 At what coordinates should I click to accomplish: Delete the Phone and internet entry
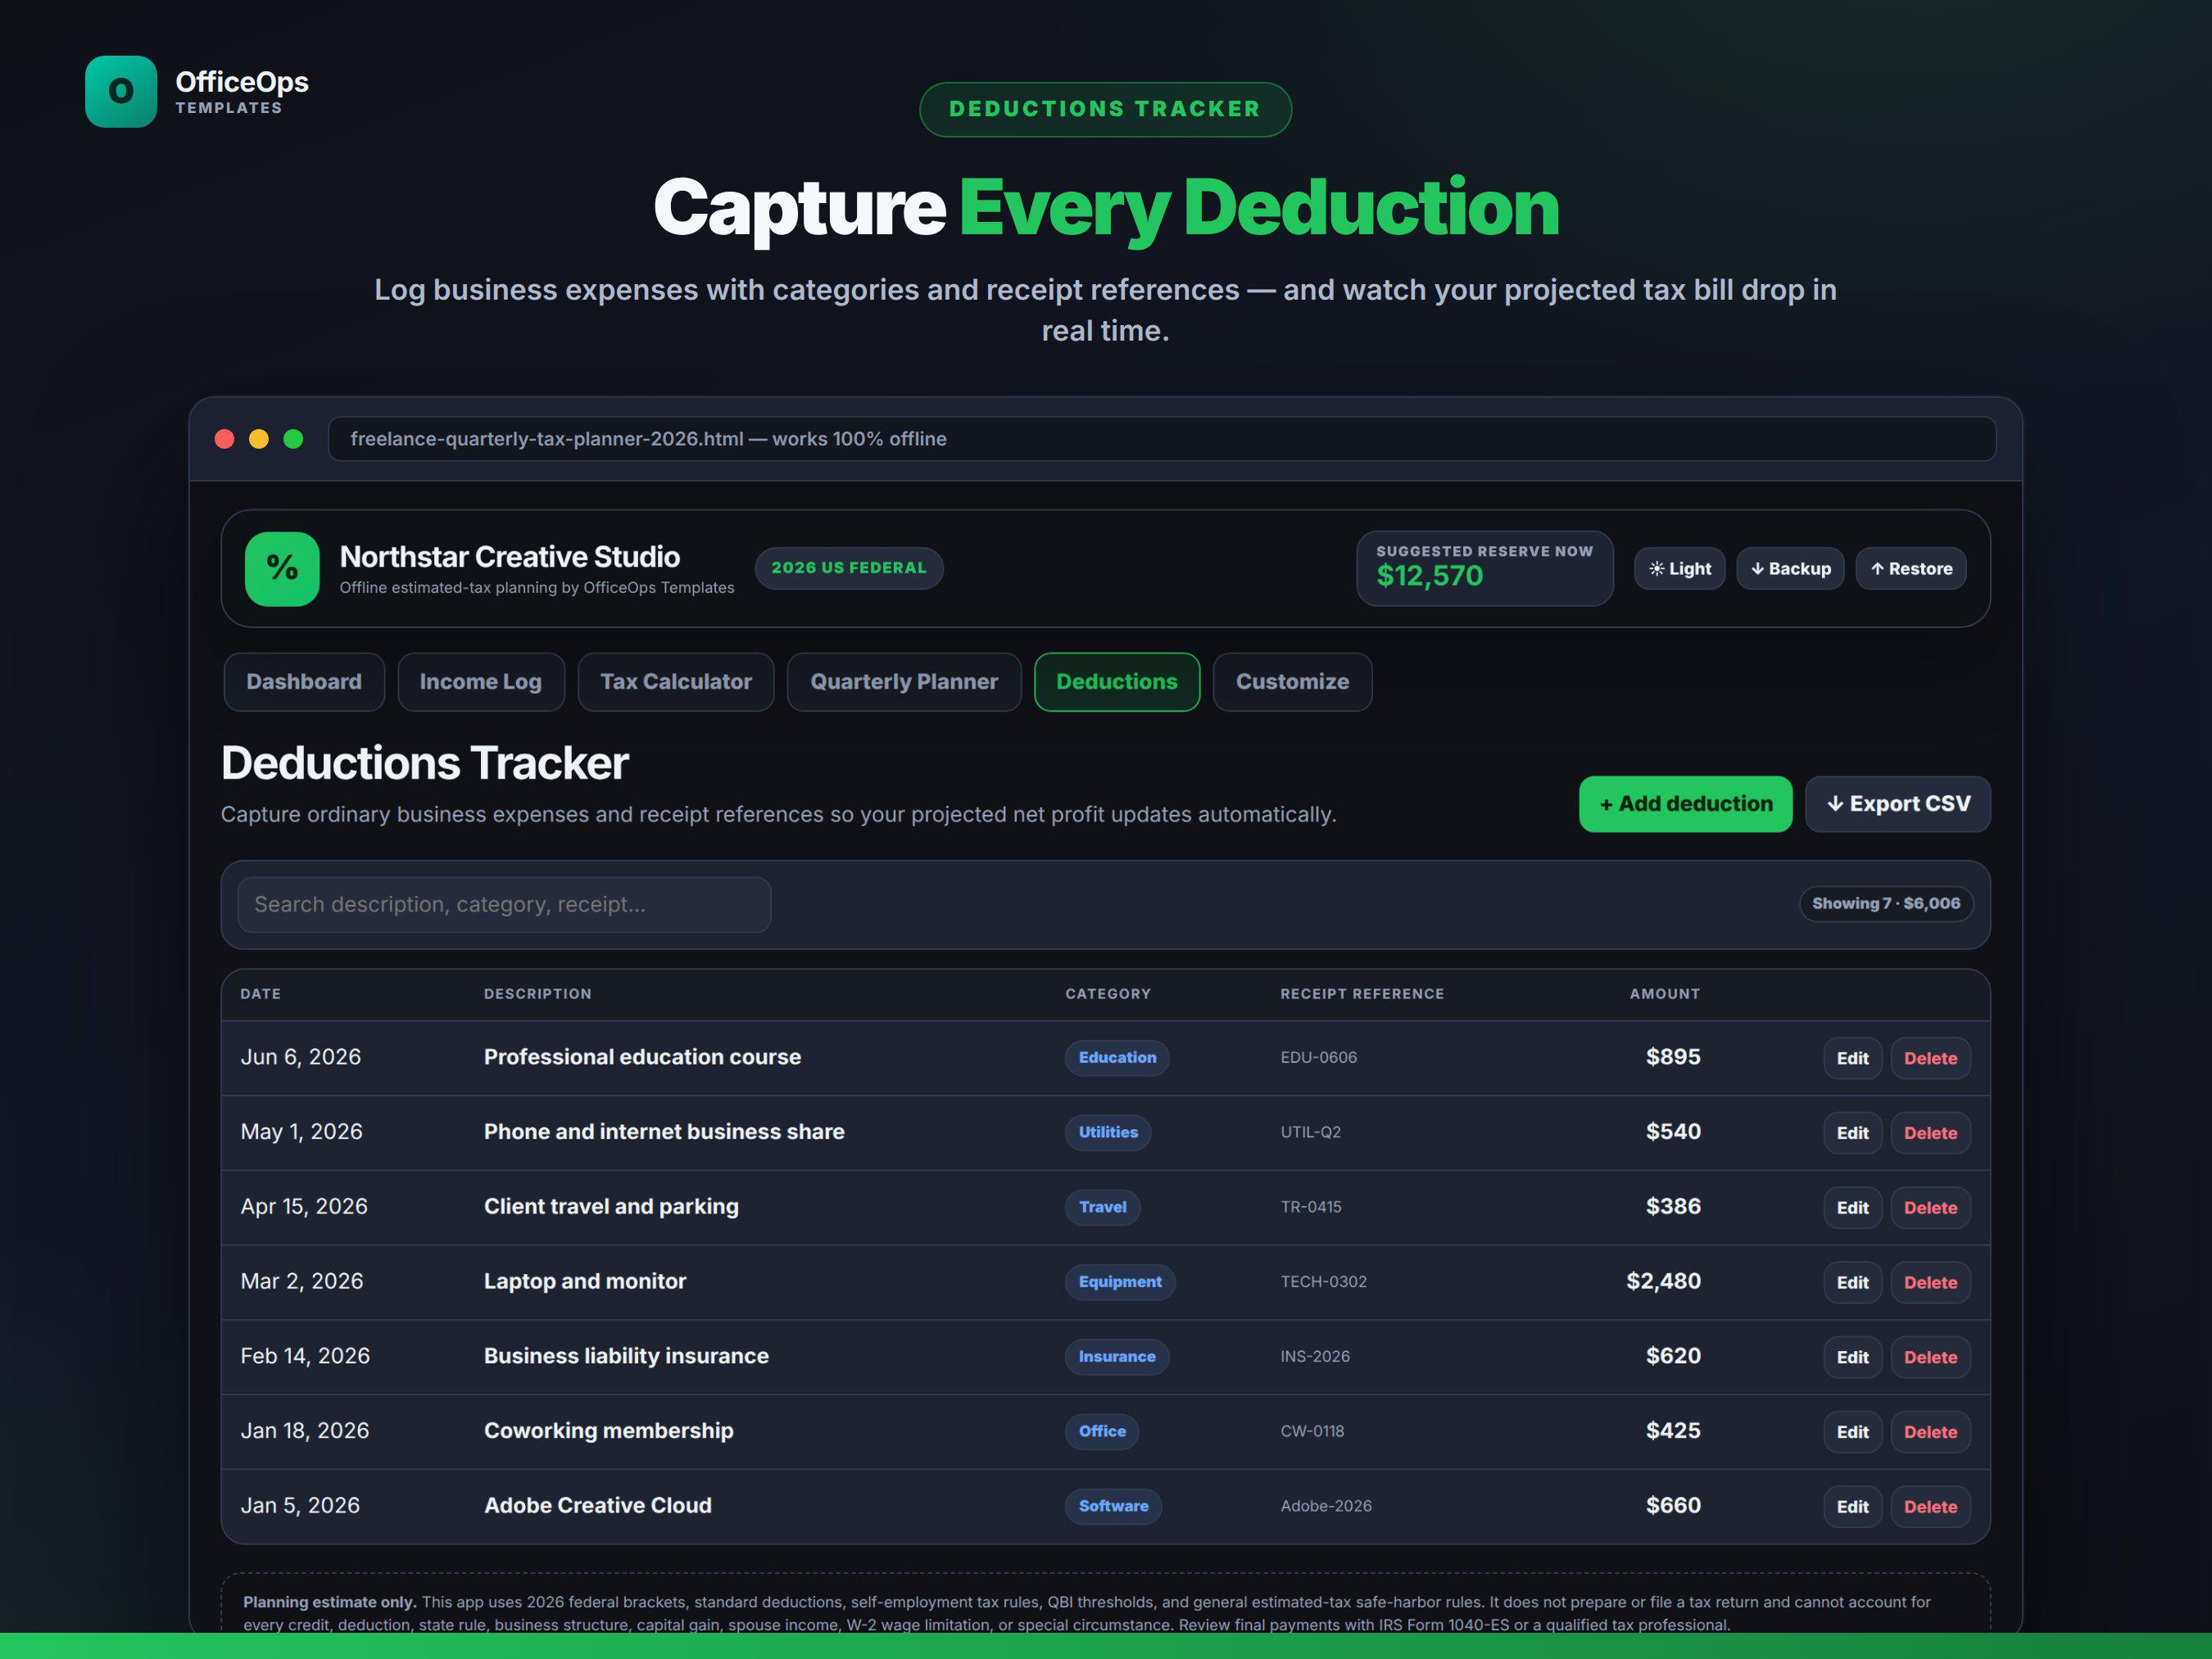(1930, 1133)
